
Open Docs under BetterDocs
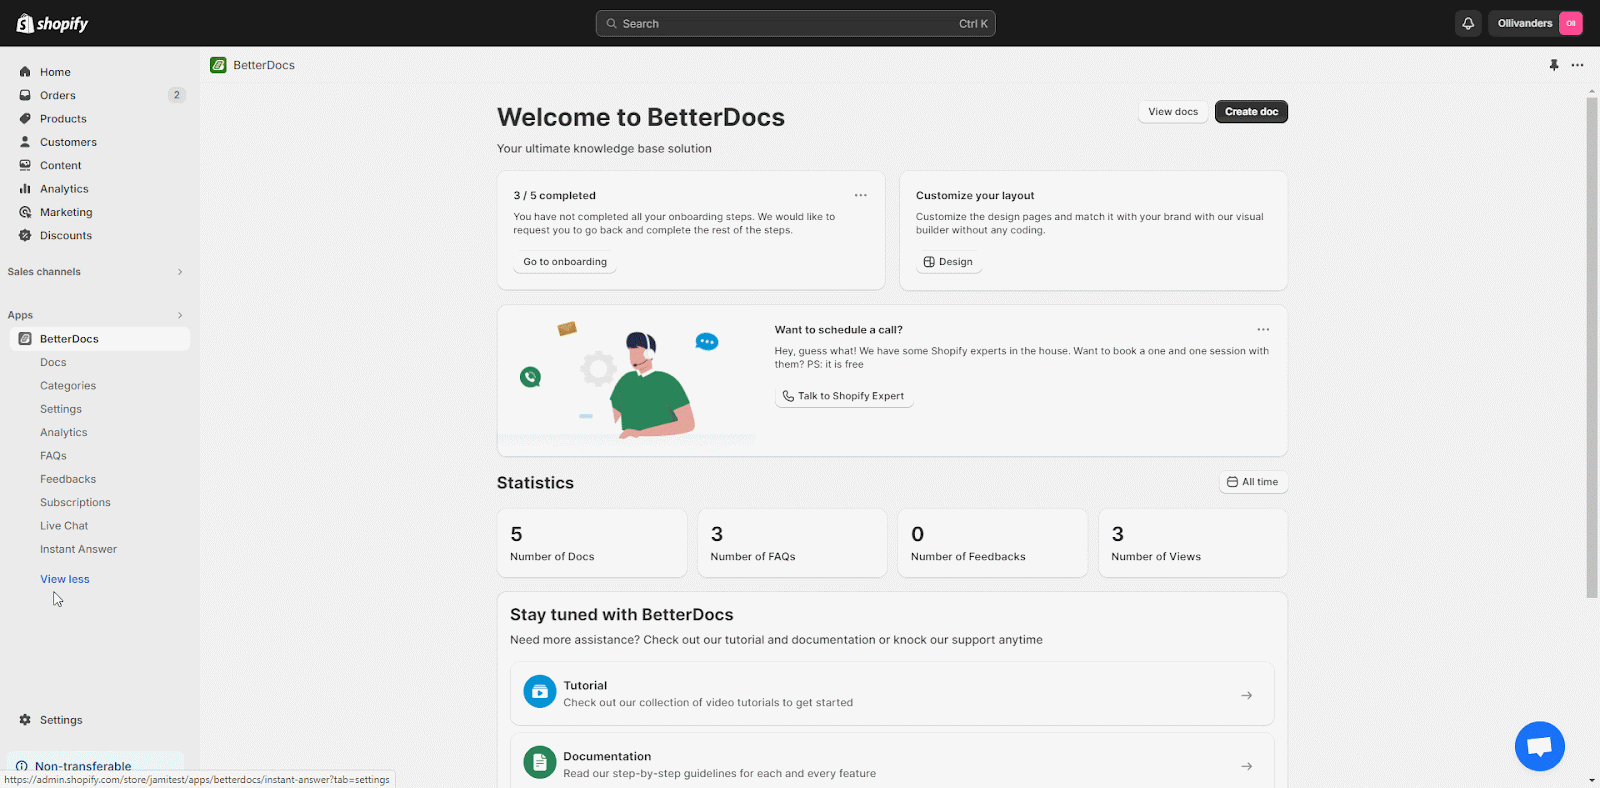coord(53,362)
